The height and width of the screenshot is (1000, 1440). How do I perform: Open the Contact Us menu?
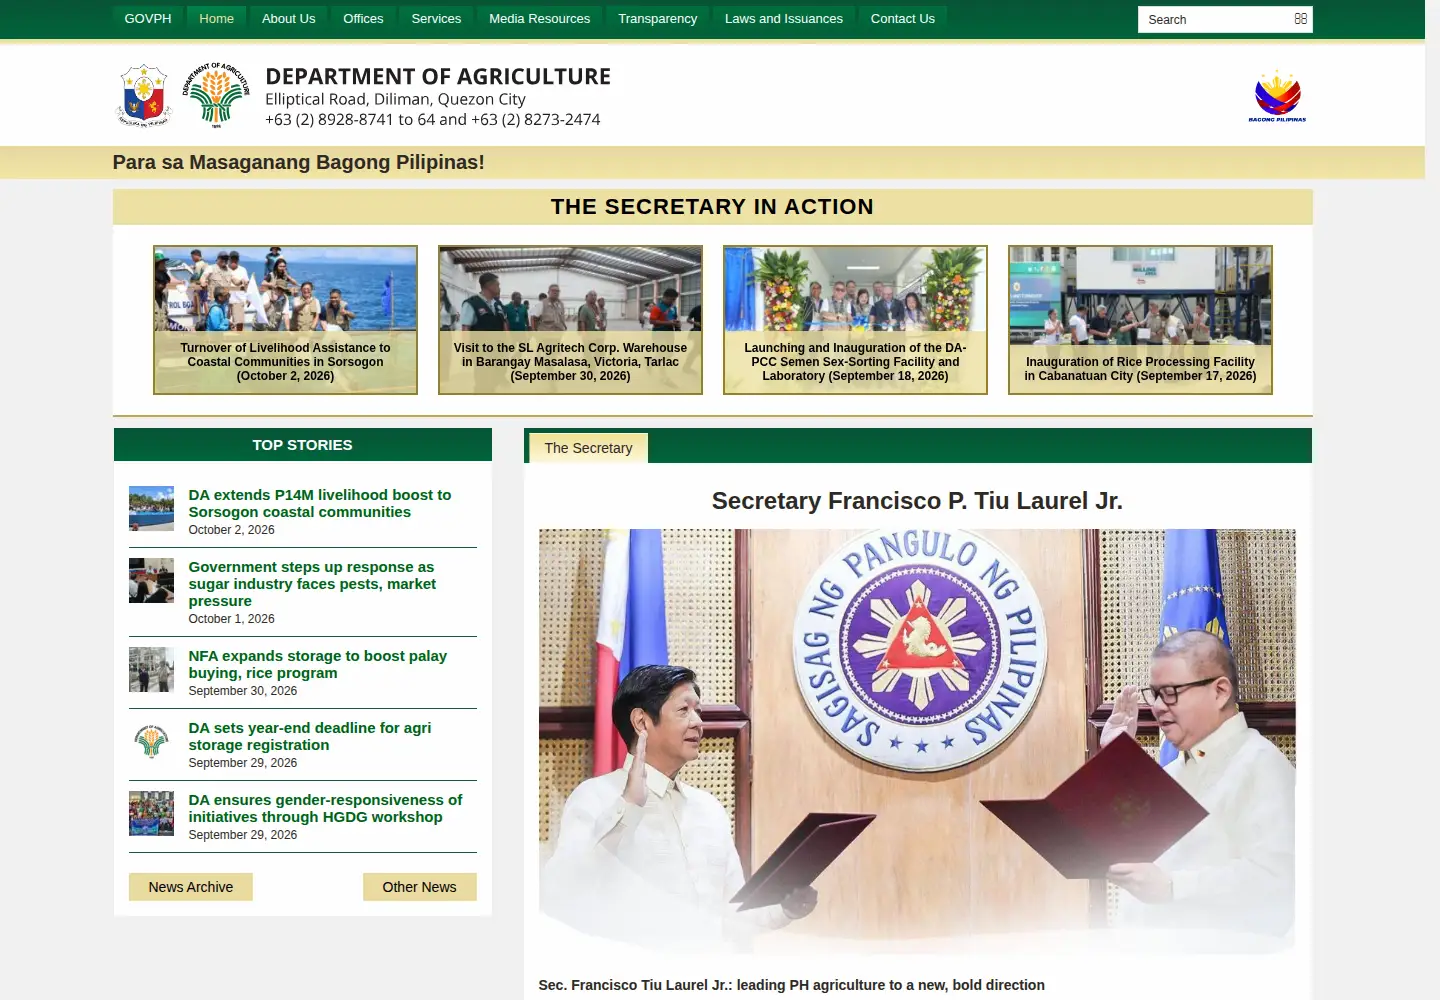(x=902, y=18)
